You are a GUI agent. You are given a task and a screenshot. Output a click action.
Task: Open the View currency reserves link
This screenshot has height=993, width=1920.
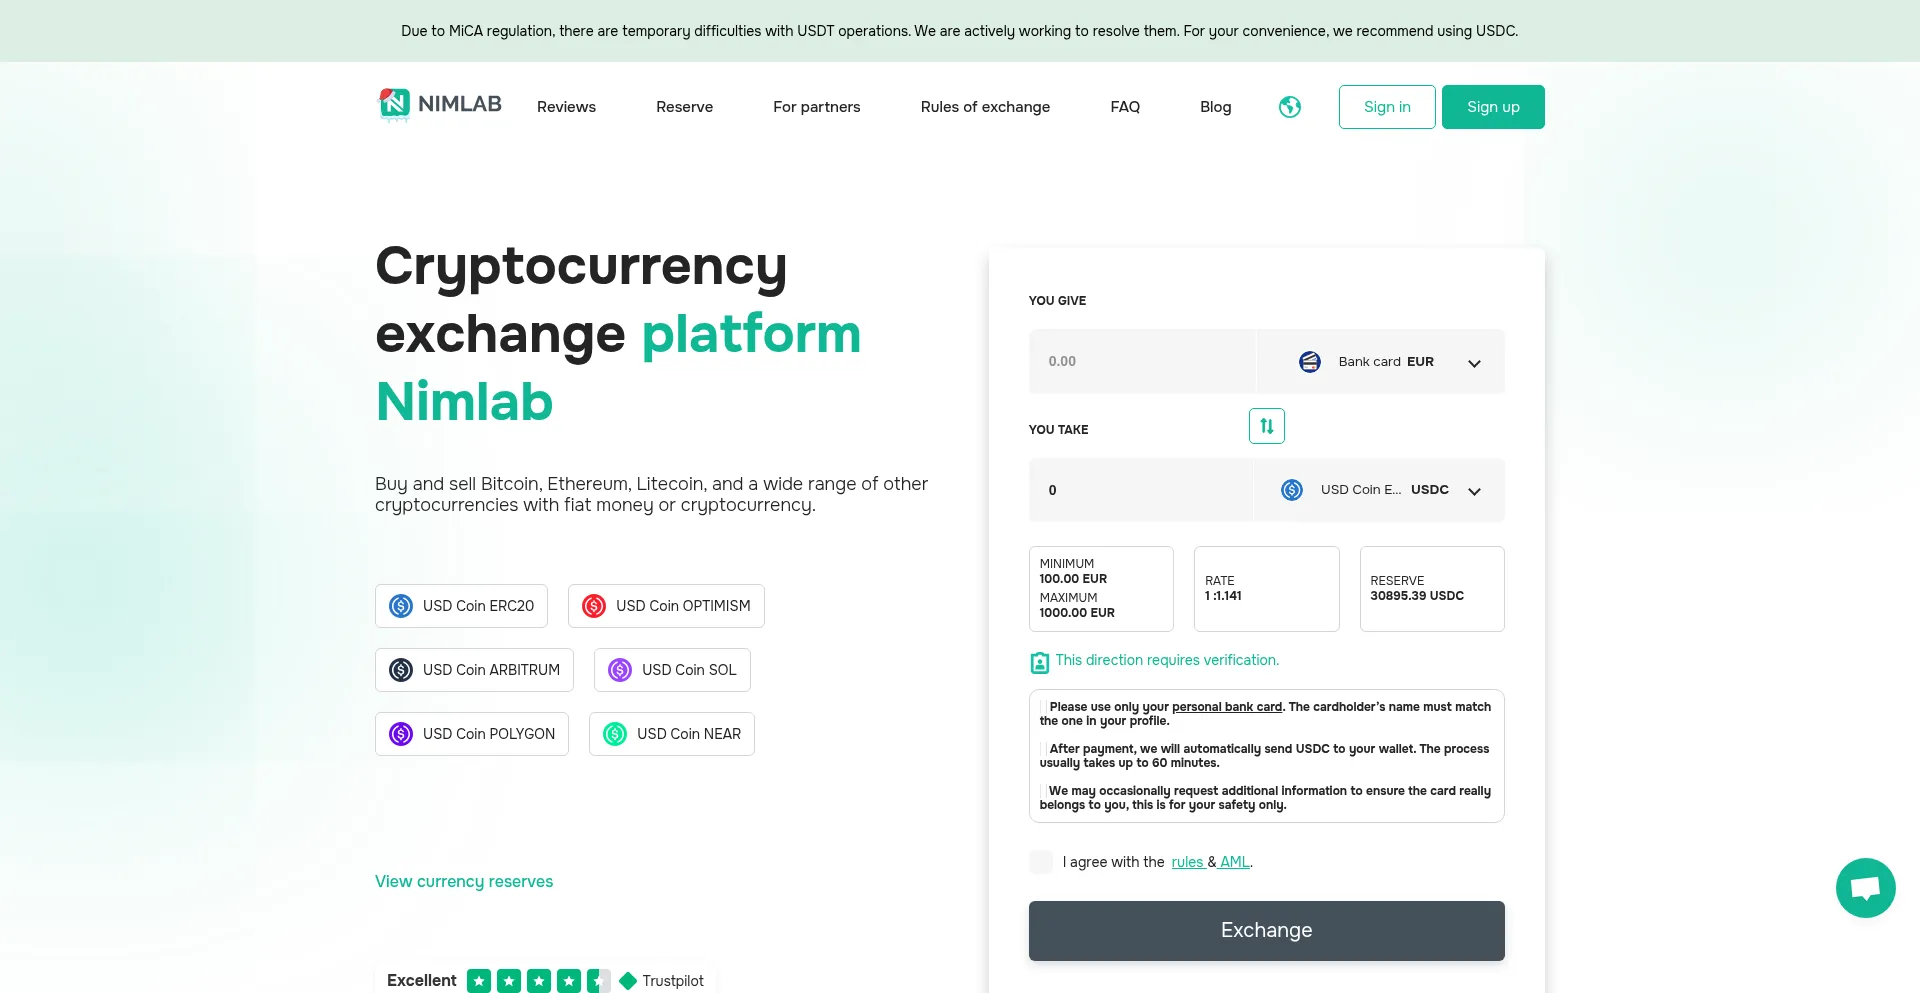(464, 881)
